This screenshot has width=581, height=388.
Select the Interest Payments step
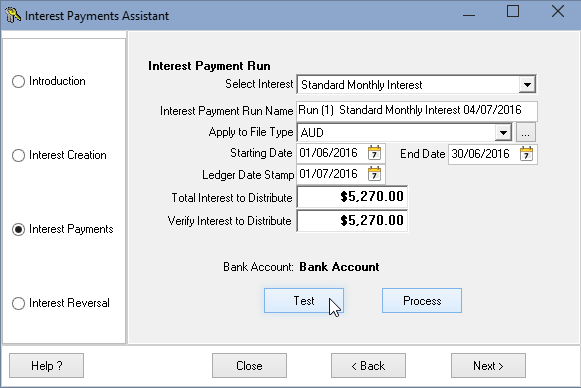(62, 229)
